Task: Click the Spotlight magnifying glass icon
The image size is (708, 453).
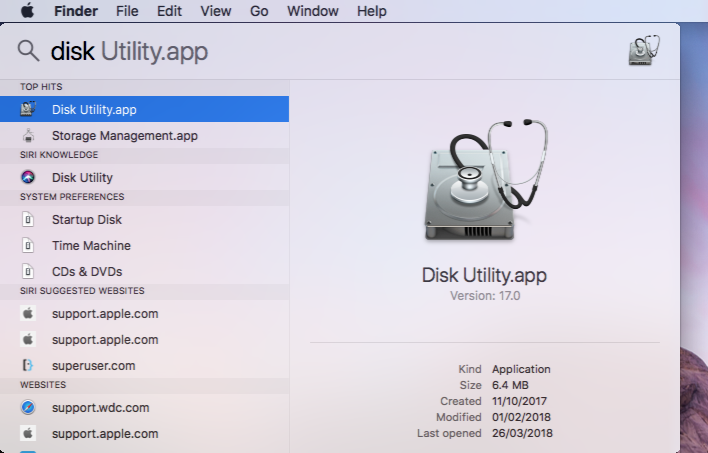Action: tap(29, 51)
